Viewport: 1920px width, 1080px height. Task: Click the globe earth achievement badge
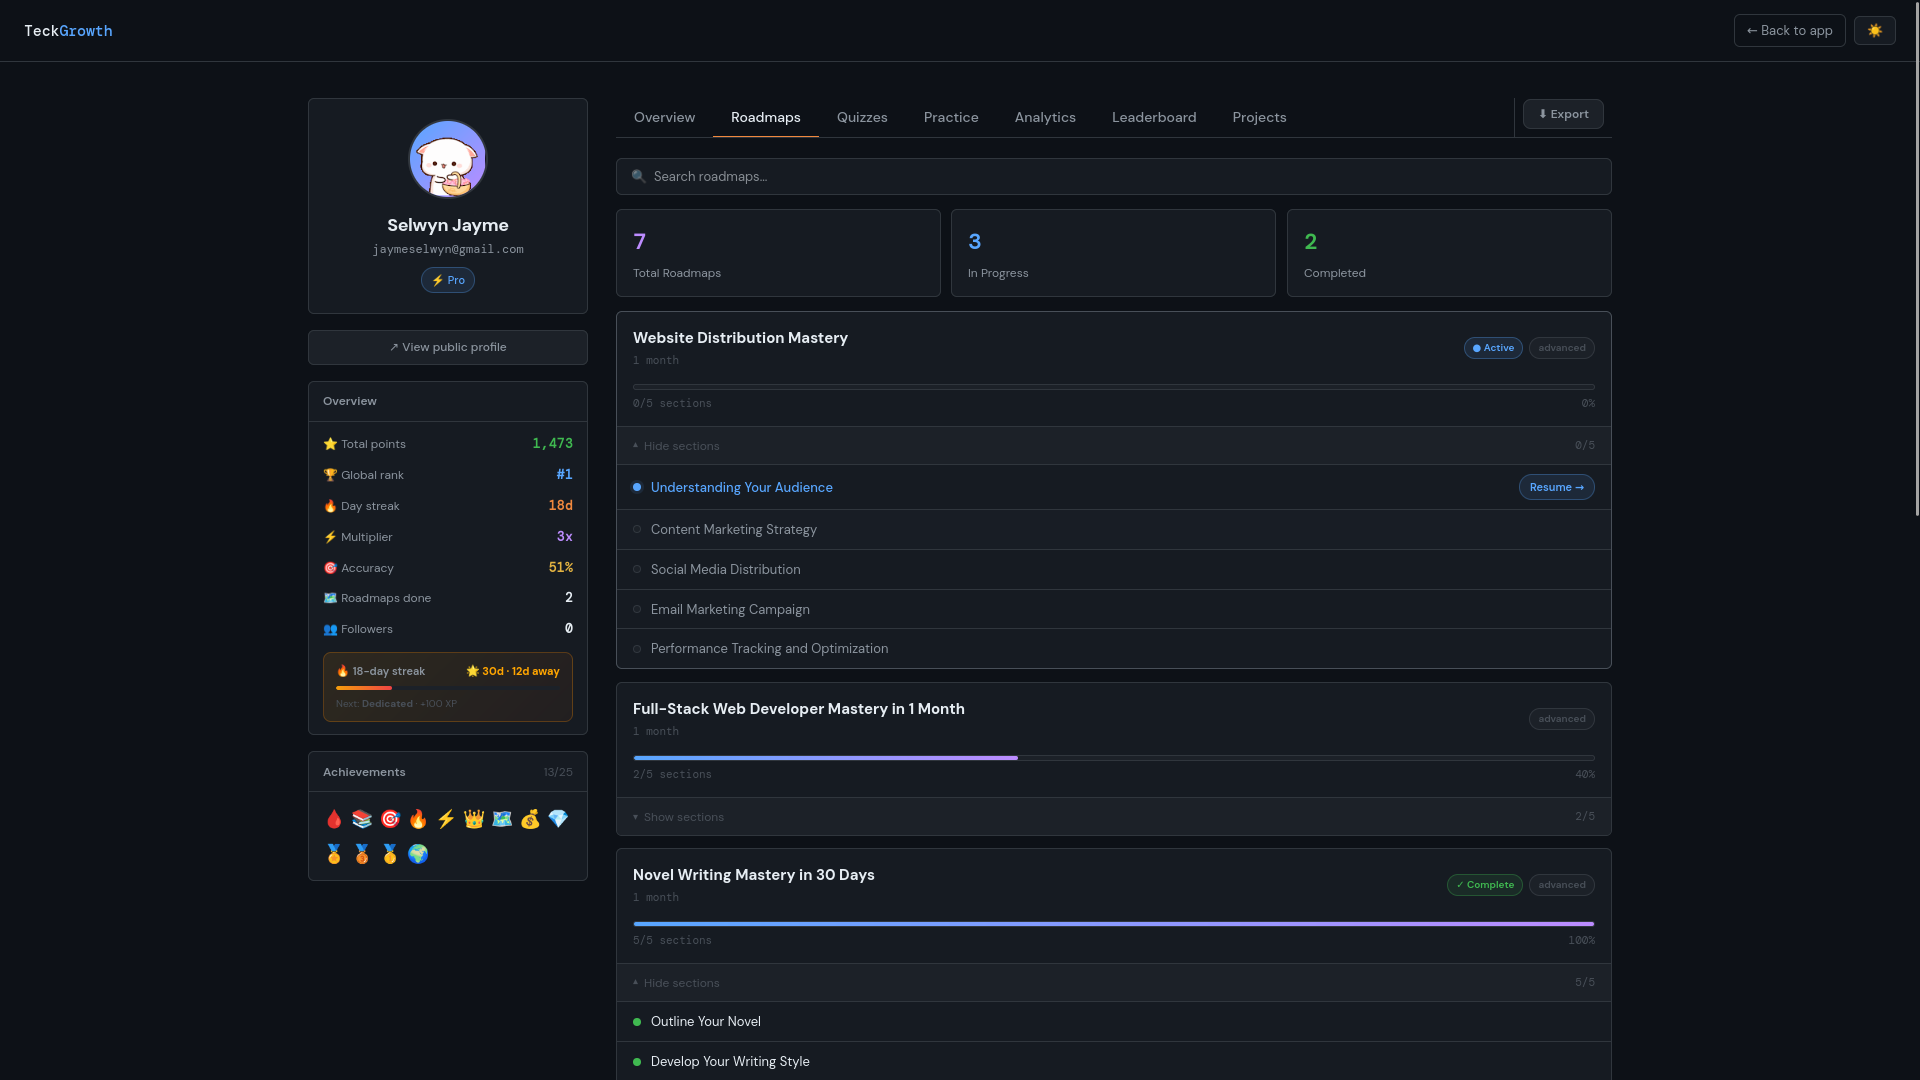click(418, 854)
